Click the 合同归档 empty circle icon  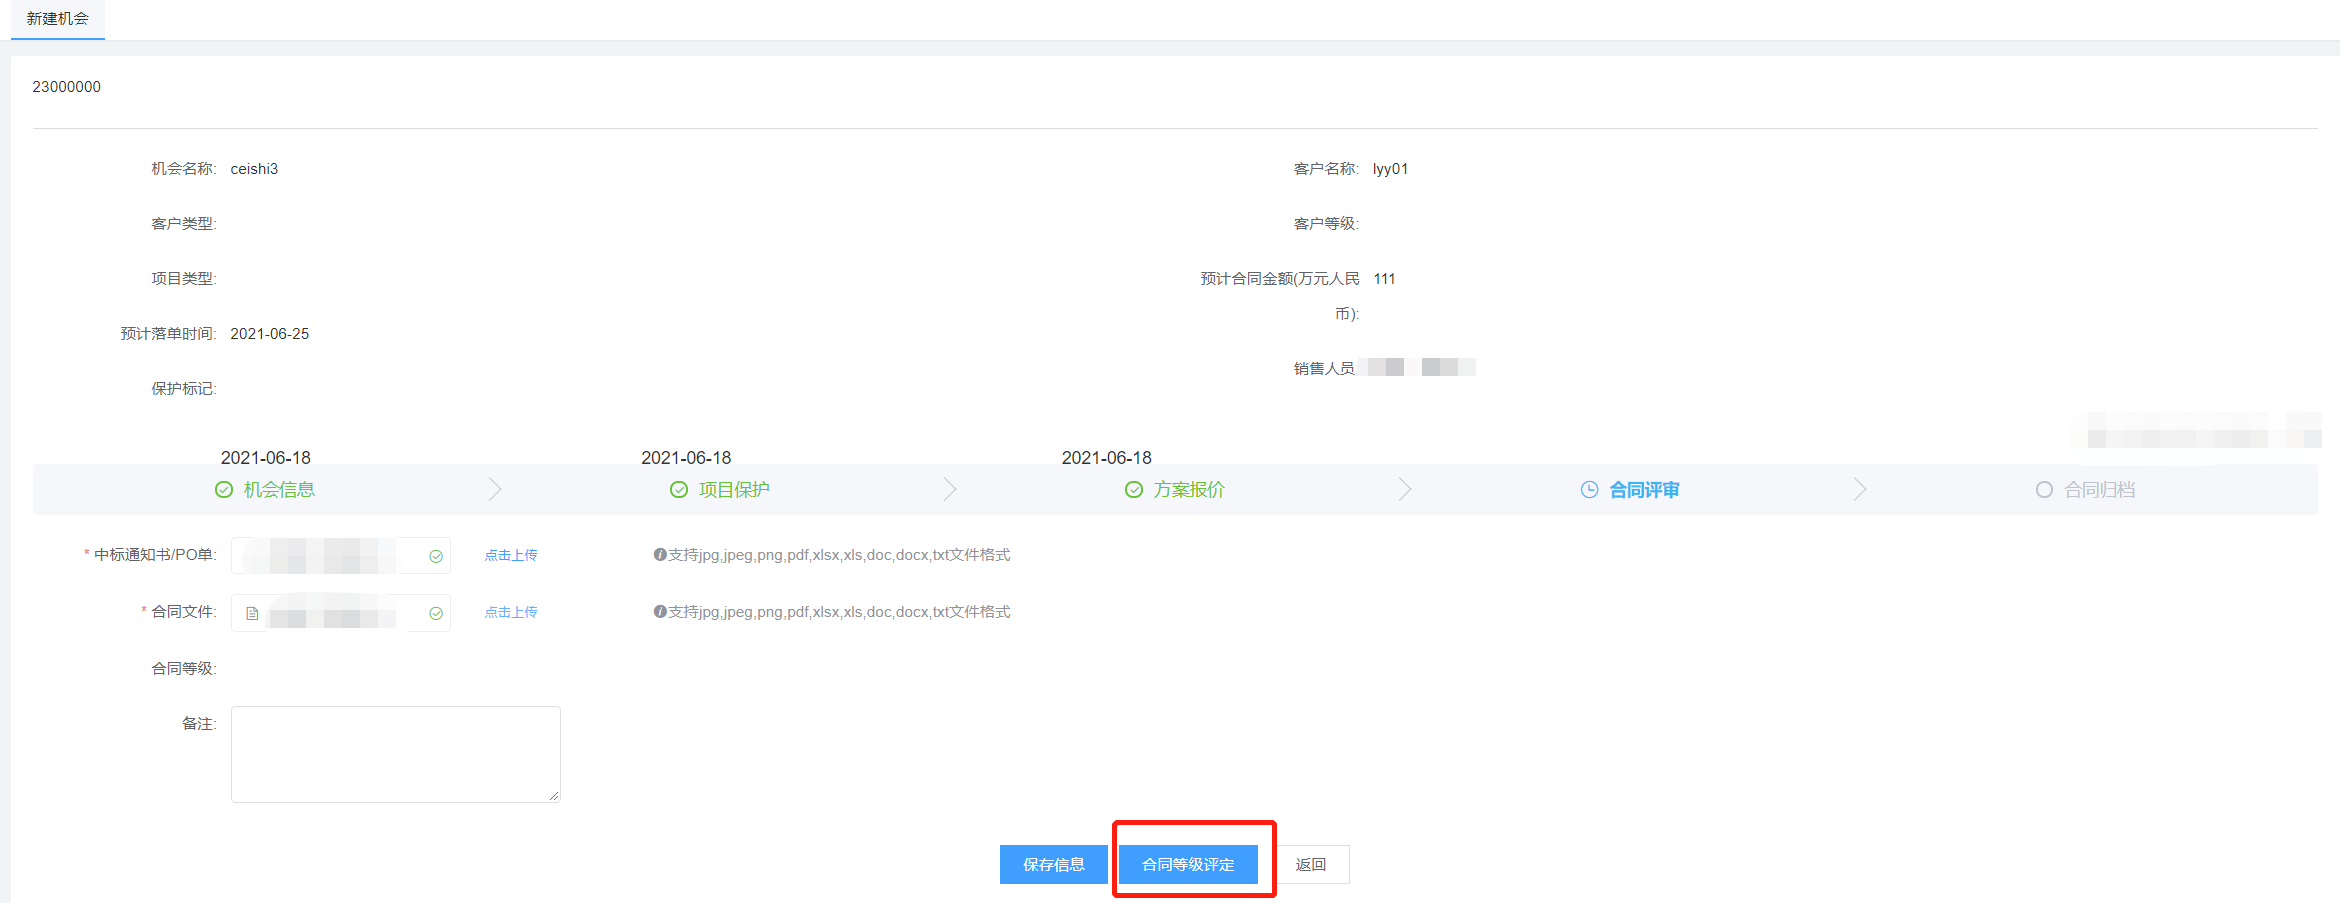click(2044, 490)
